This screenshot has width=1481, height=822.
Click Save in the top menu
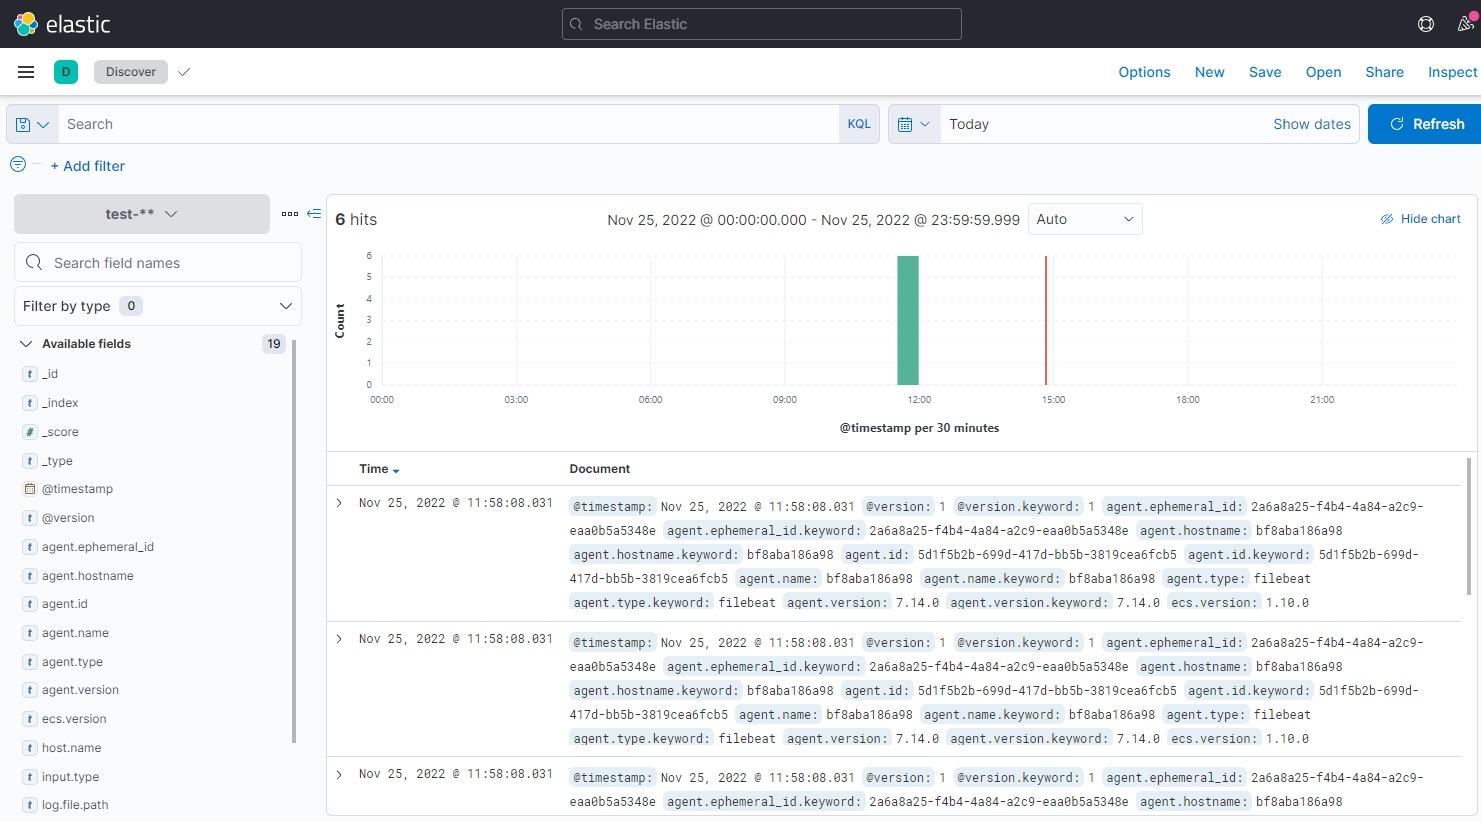point(1265,72)
